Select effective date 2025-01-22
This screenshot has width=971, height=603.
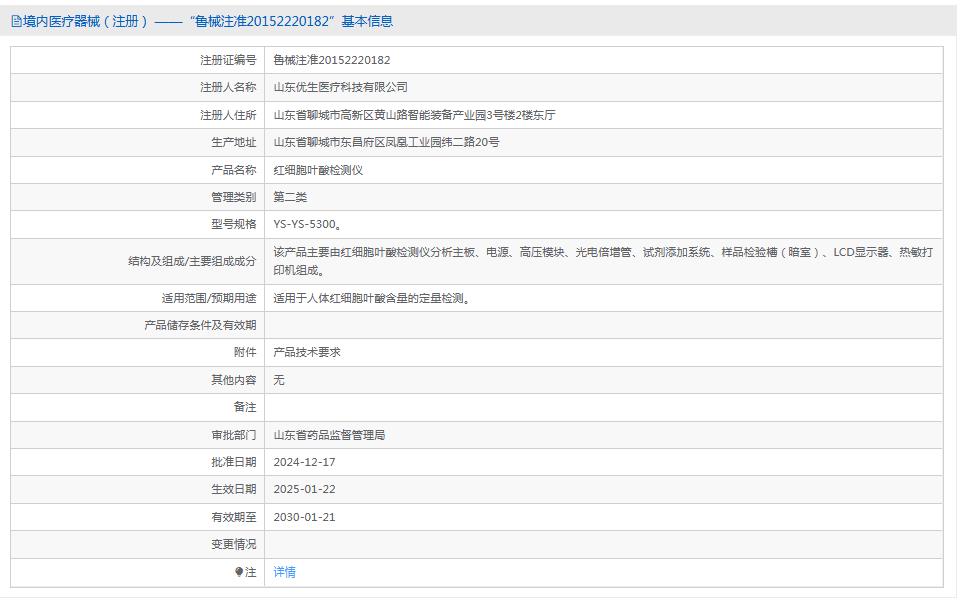point(305,489)
